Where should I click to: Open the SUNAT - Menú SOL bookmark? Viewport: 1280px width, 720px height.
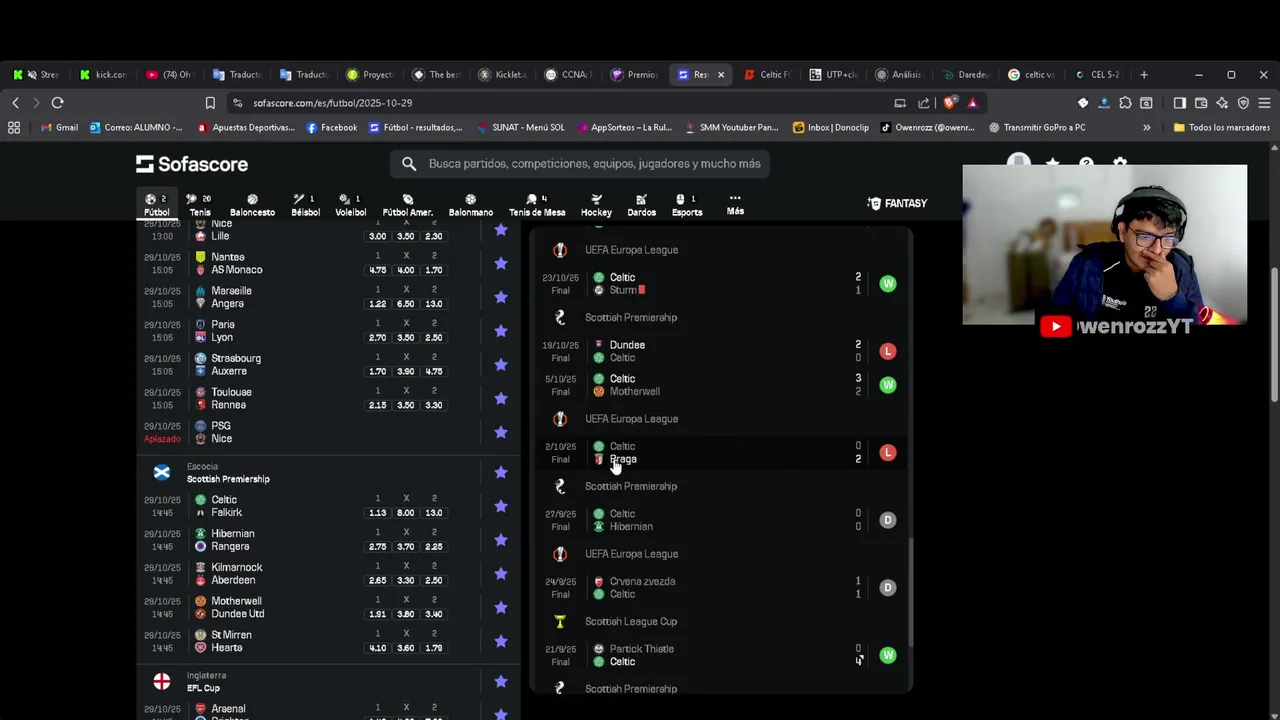pos(520,128)
